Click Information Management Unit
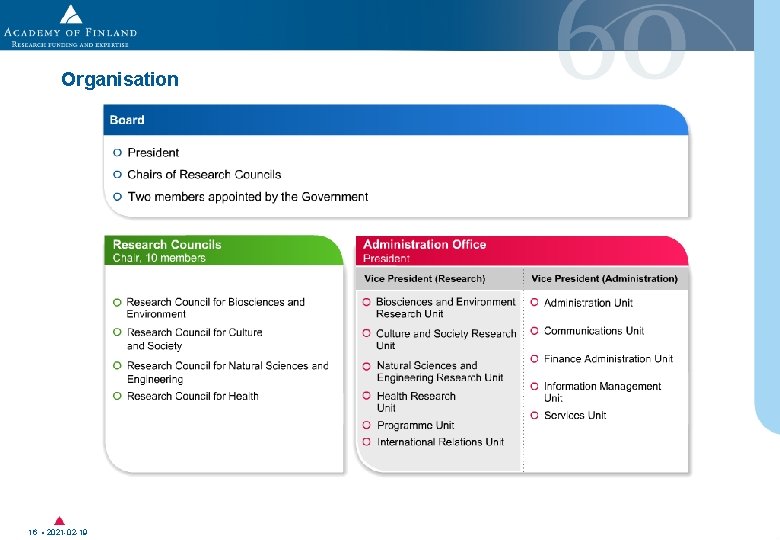The width and height of the screenshot is (780, 540). (602, 392)
